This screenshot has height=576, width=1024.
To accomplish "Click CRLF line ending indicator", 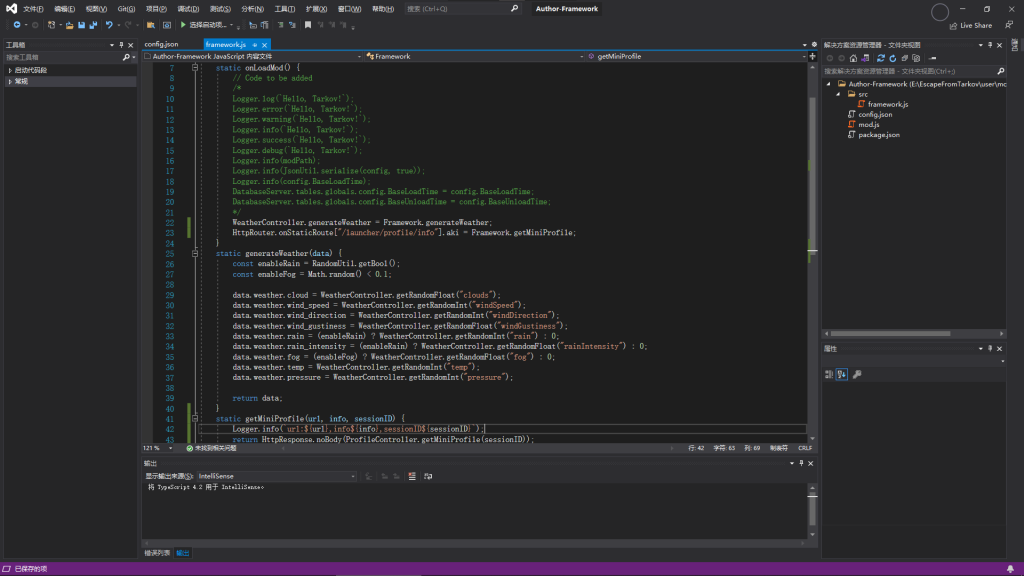I will click(805, 448).
